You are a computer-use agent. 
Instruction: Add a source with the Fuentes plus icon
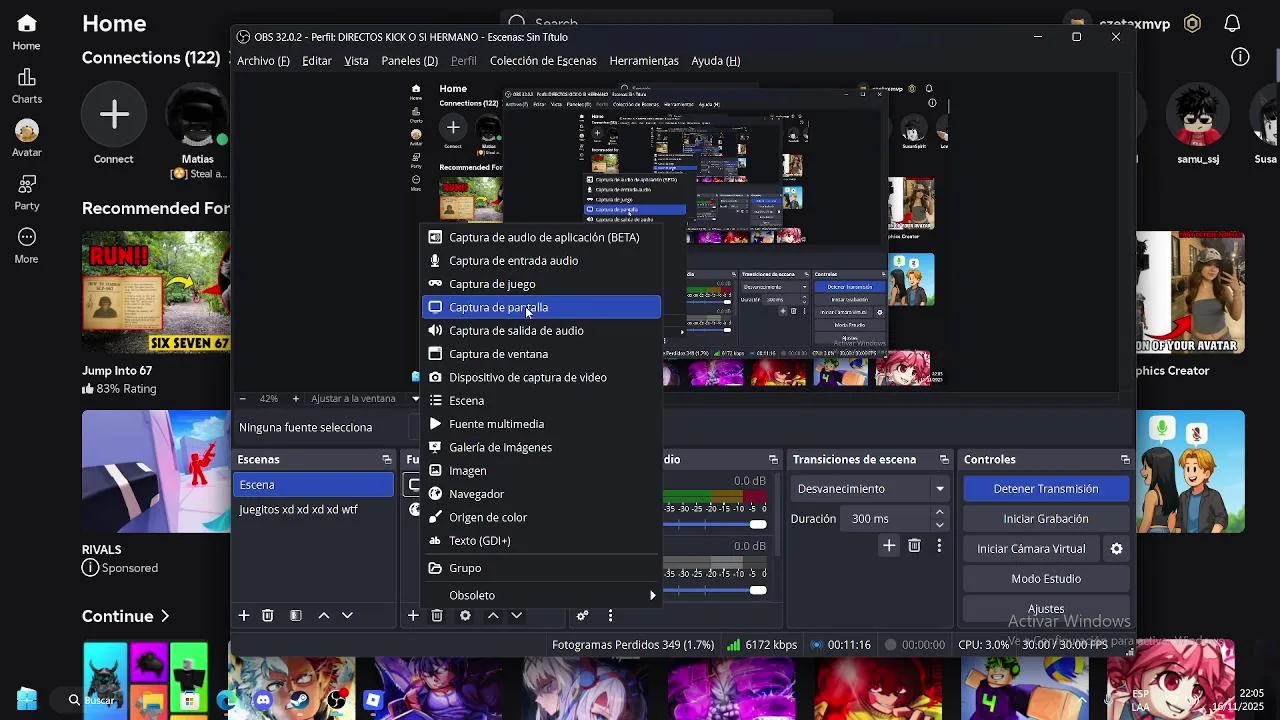(x=412, y=616)
